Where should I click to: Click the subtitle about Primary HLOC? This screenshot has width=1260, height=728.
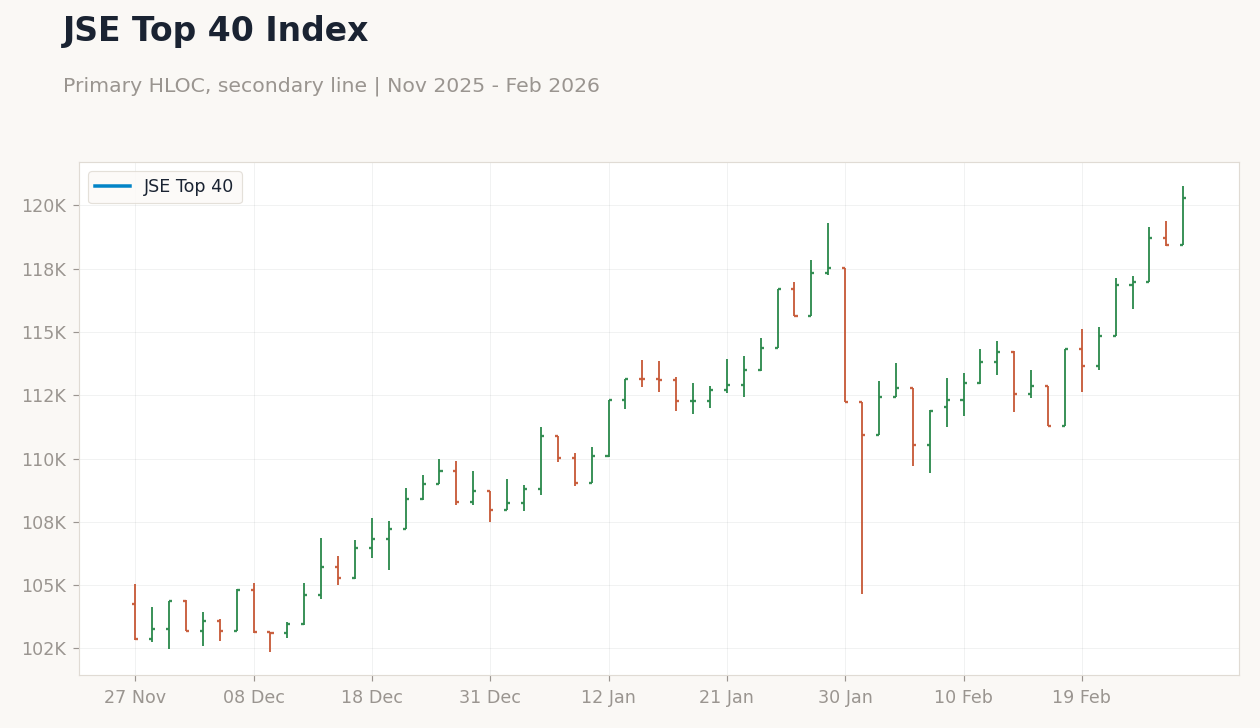331,86
